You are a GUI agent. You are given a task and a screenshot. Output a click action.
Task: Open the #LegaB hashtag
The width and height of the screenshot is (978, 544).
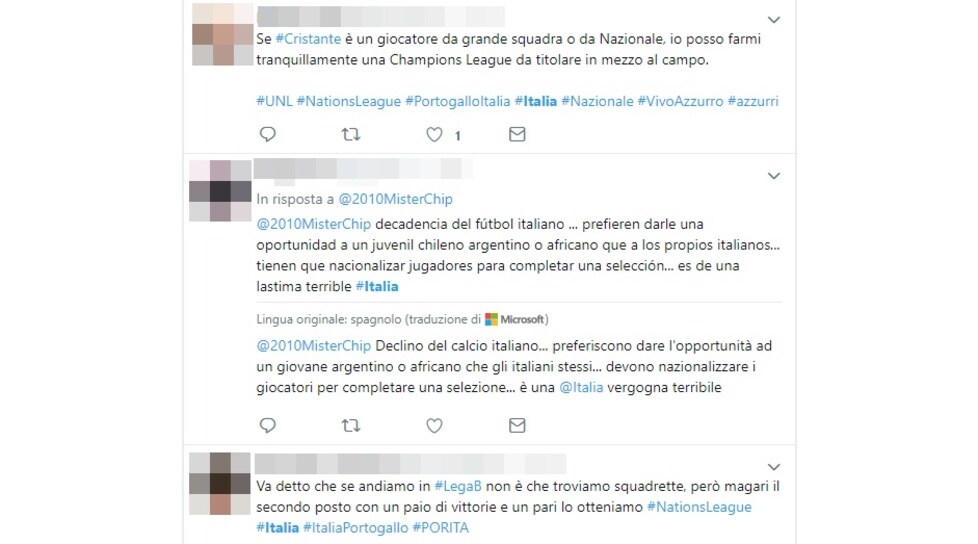(458, 486)
